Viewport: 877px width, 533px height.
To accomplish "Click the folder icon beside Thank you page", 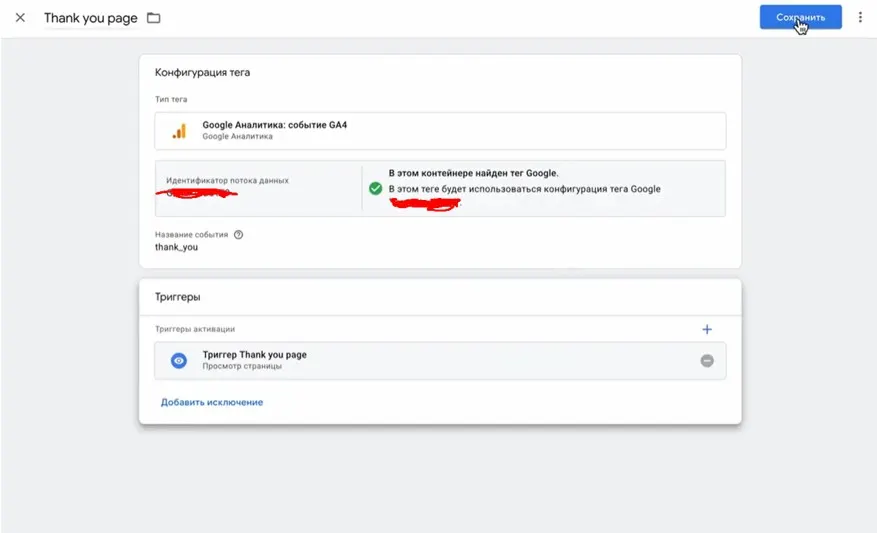I will pyautogui.click(x=153, y=18).
